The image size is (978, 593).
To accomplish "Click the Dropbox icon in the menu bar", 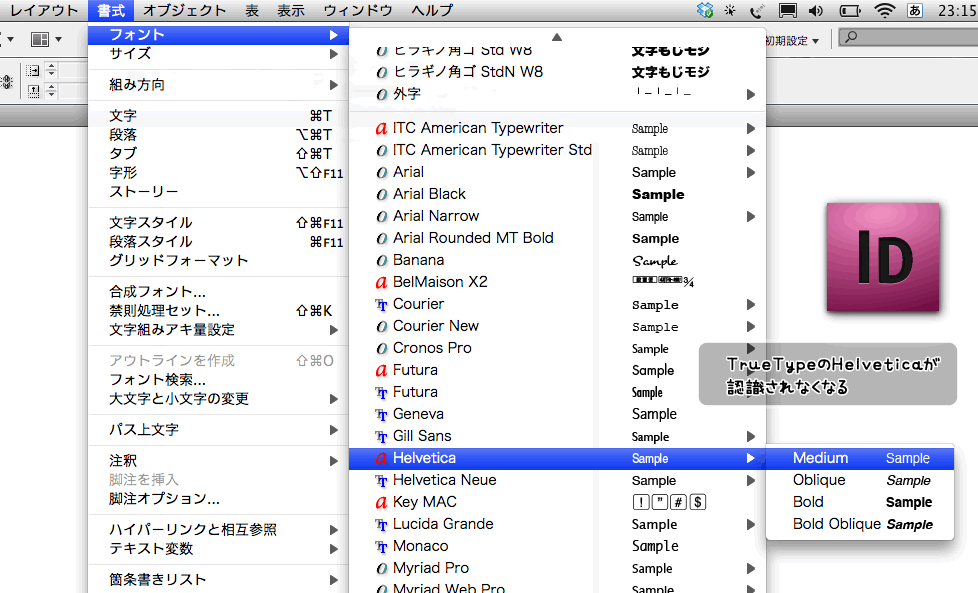I will pyautogui.click(x=705, y=11).
